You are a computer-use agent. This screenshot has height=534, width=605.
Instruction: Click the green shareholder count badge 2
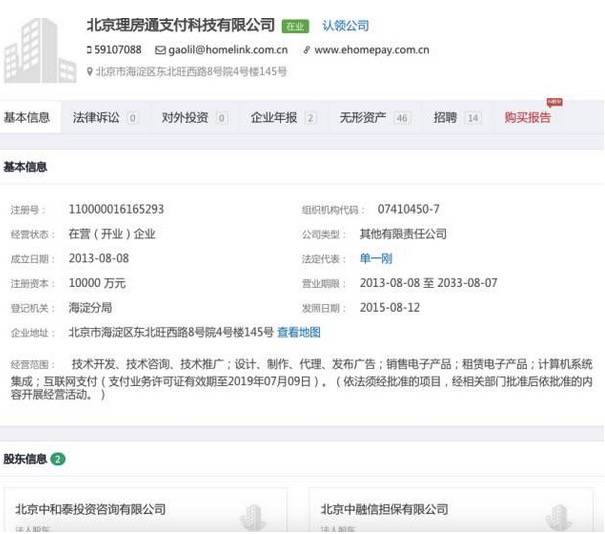(x=58, y=459)
